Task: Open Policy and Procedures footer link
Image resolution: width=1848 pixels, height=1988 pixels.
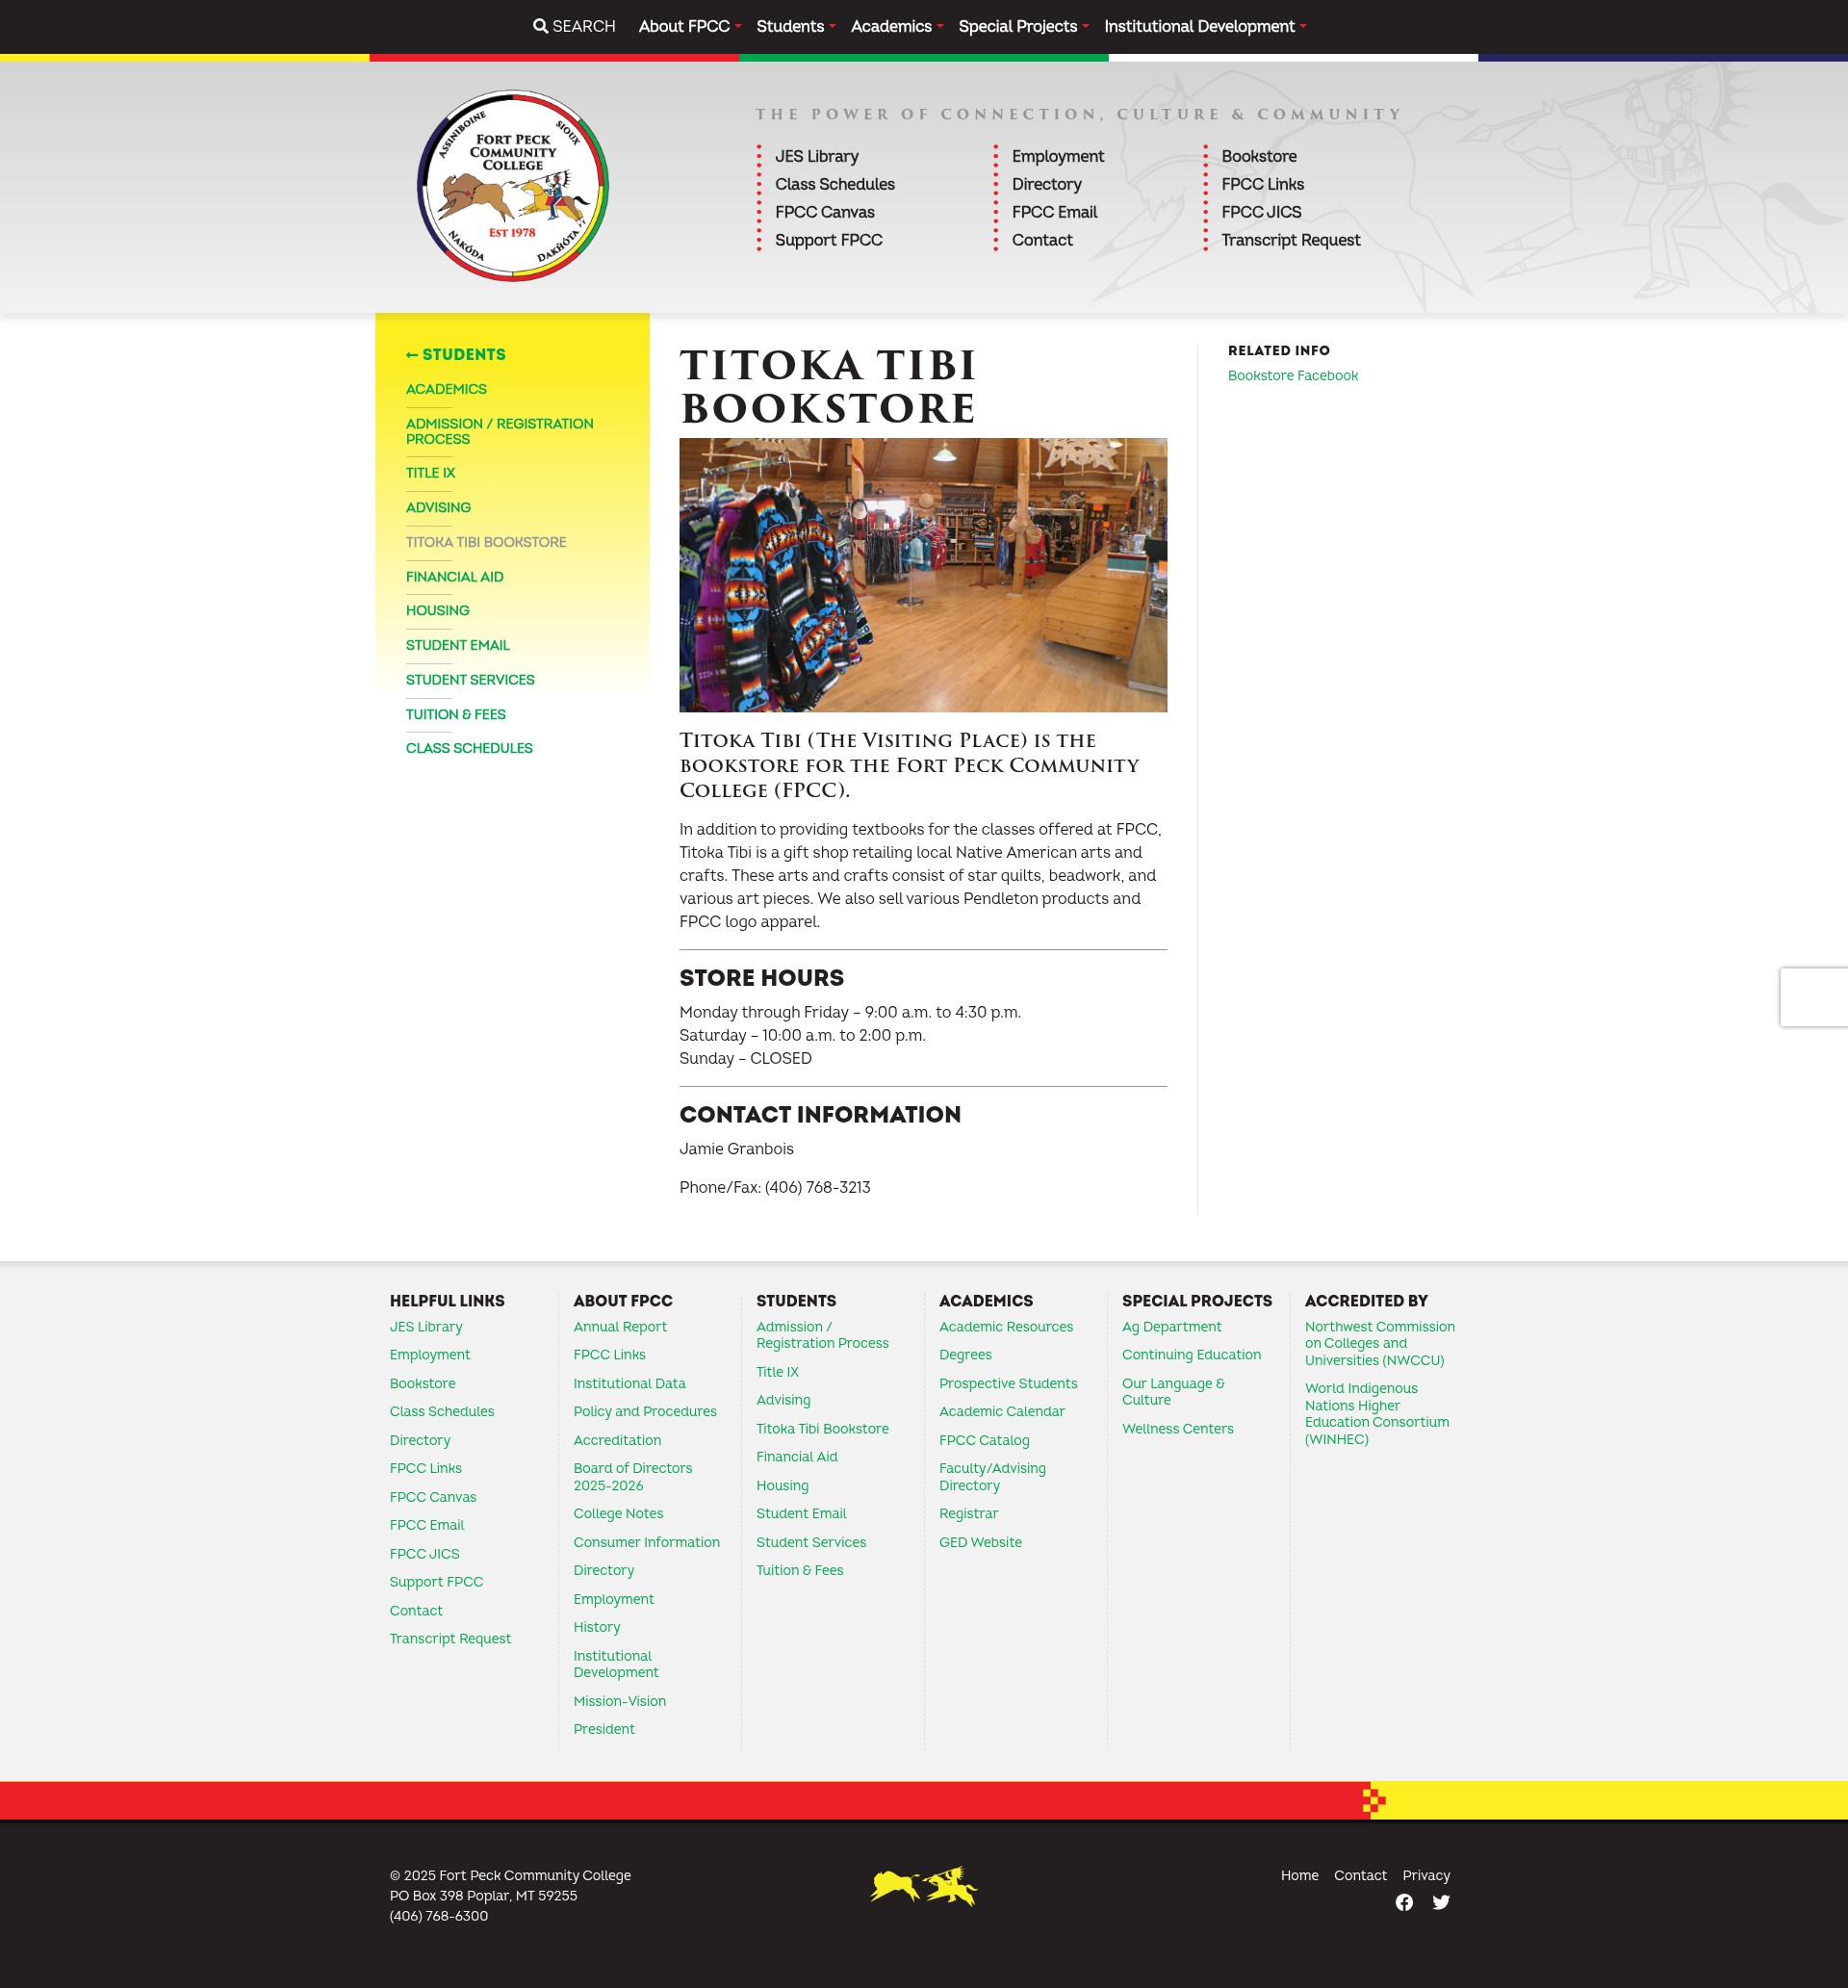Action: pos(644,1412)
